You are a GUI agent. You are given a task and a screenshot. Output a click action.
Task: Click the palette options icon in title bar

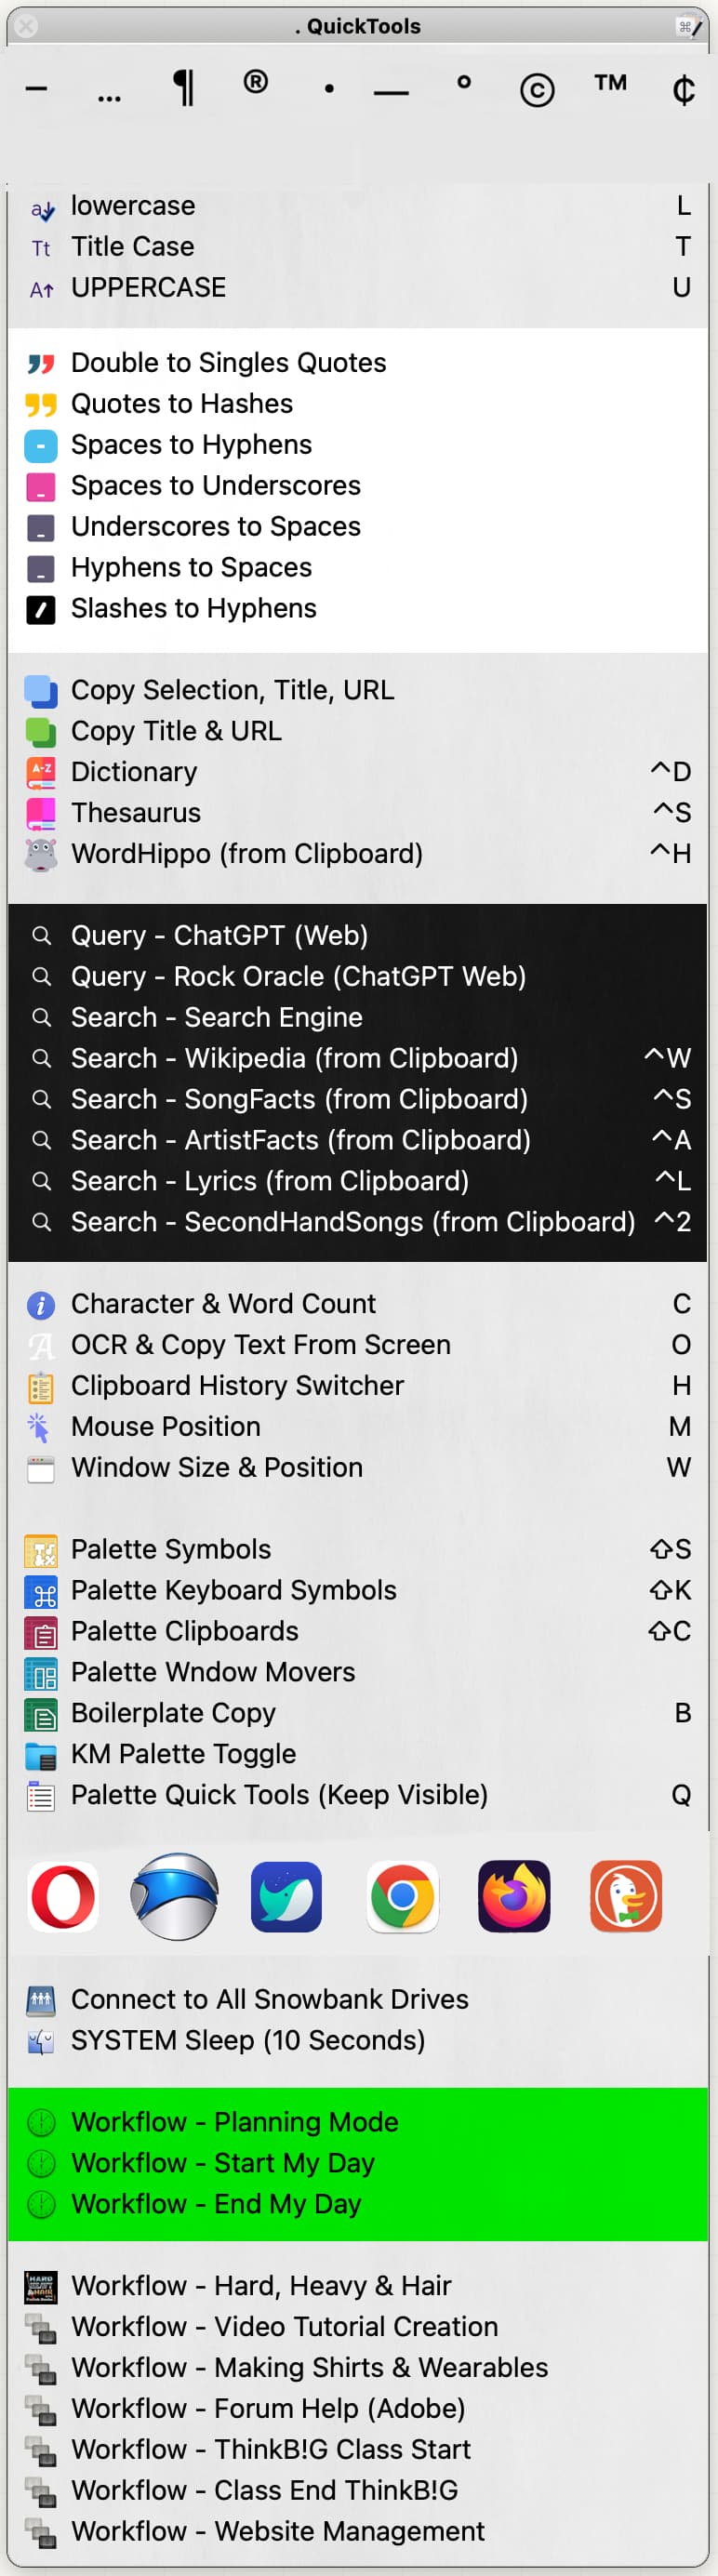point(689,27)
